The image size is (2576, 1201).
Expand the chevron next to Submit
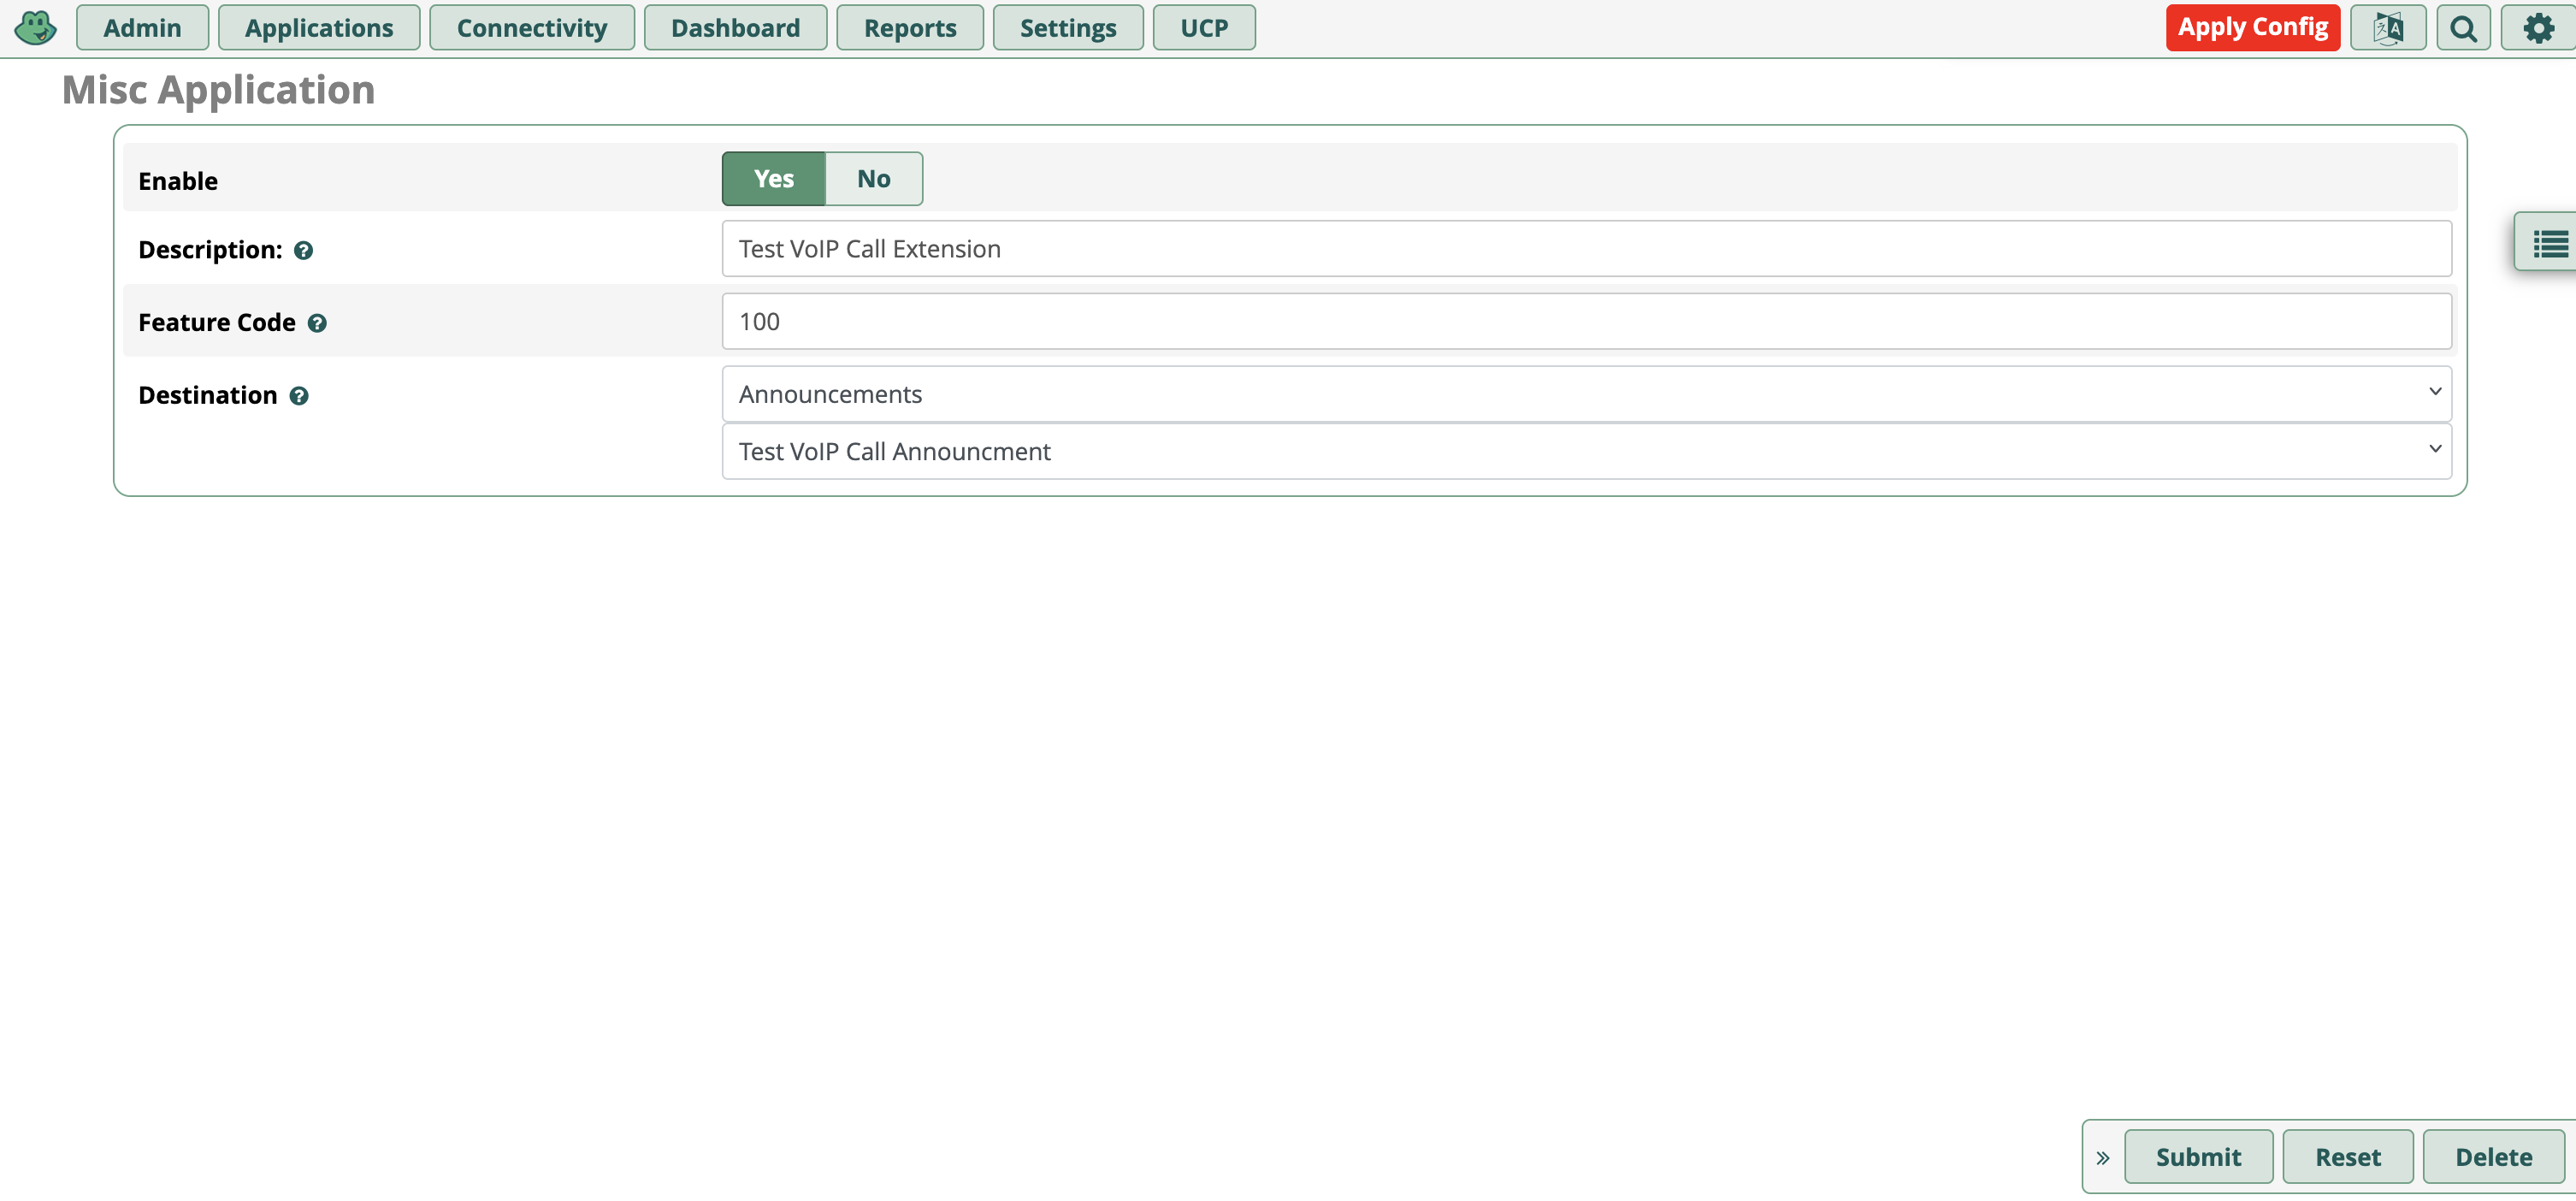(x=2102, y=1156)
